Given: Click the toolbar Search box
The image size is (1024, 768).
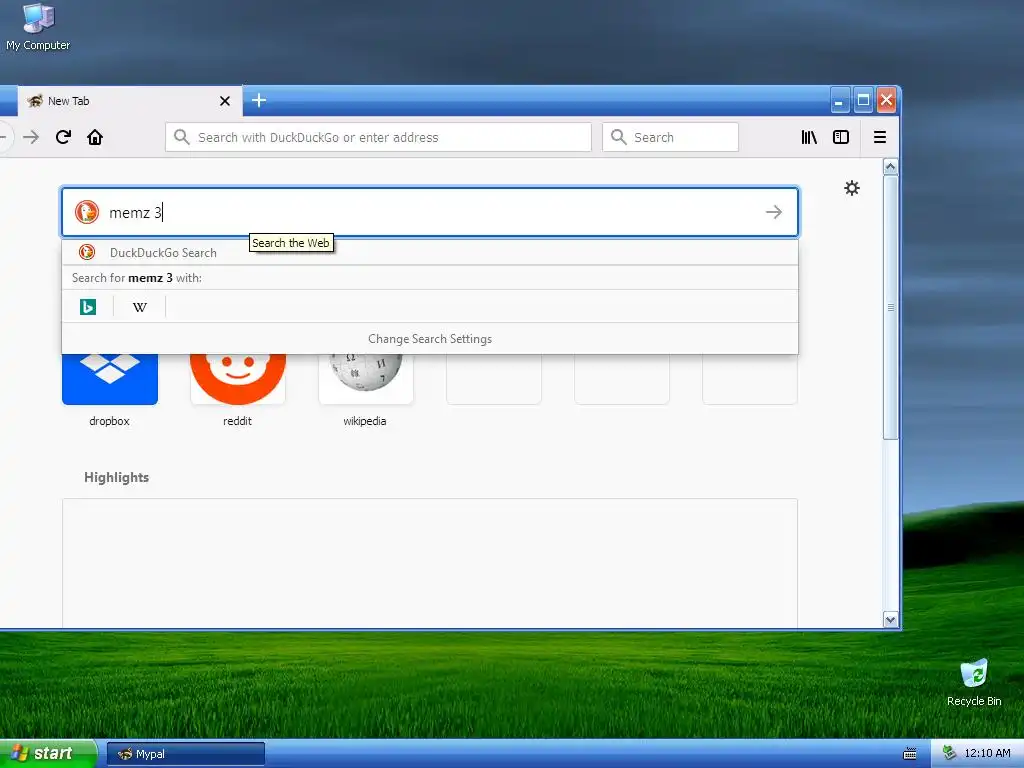Looking at the screenshot, I should point(670,137).
